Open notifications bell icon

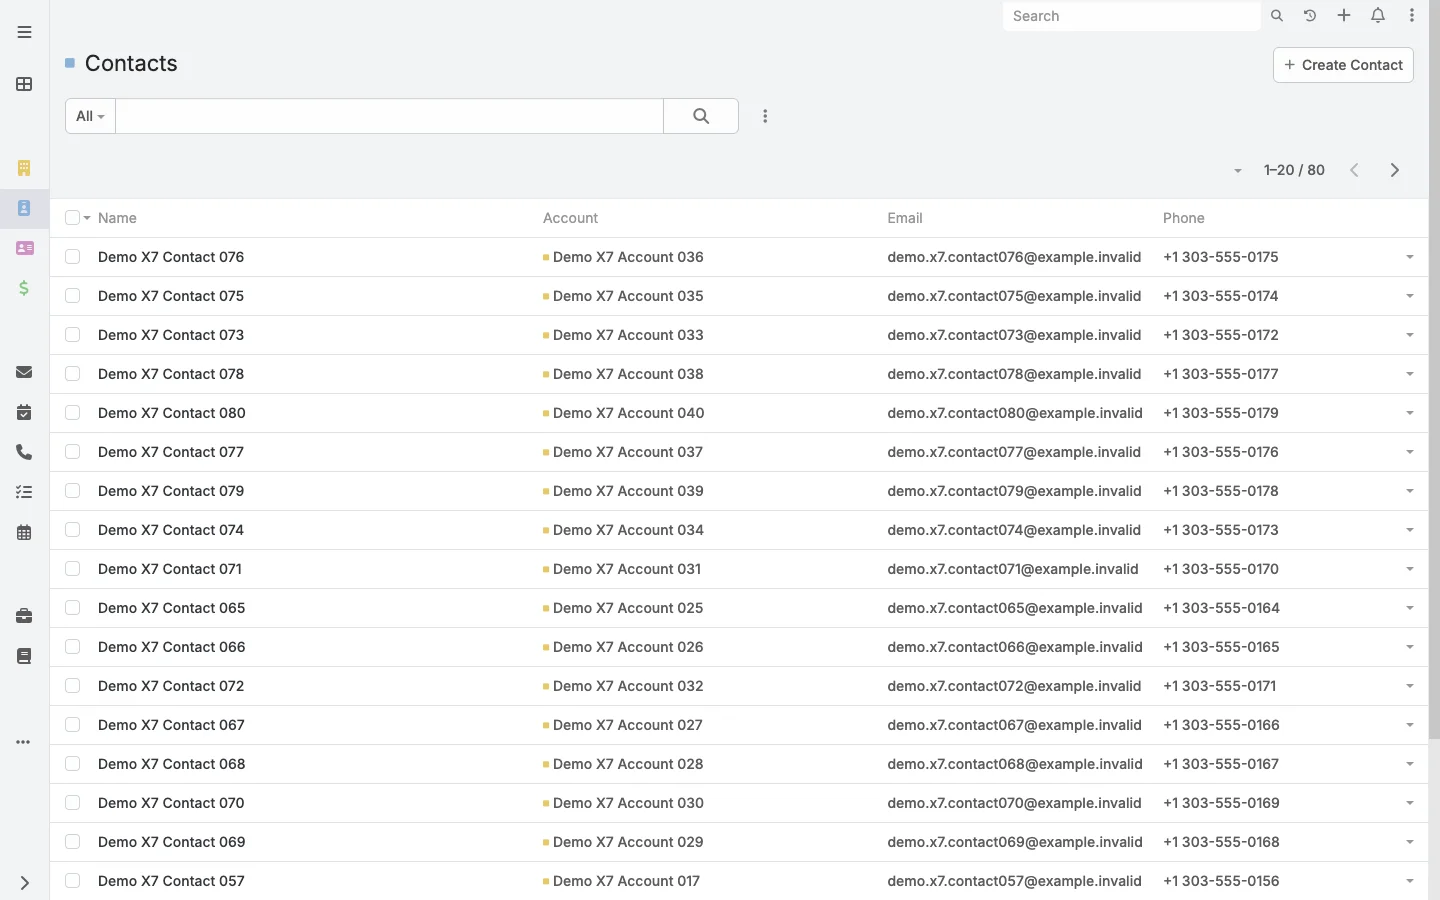(x=1378, y=16)
